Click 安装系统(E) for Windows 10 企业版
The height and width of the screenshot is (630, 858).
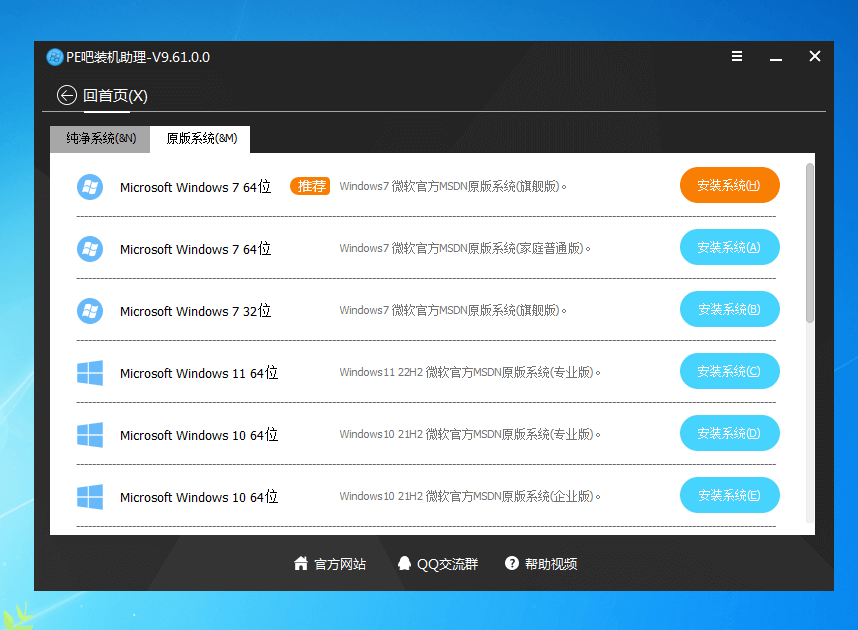click(729, 495)
